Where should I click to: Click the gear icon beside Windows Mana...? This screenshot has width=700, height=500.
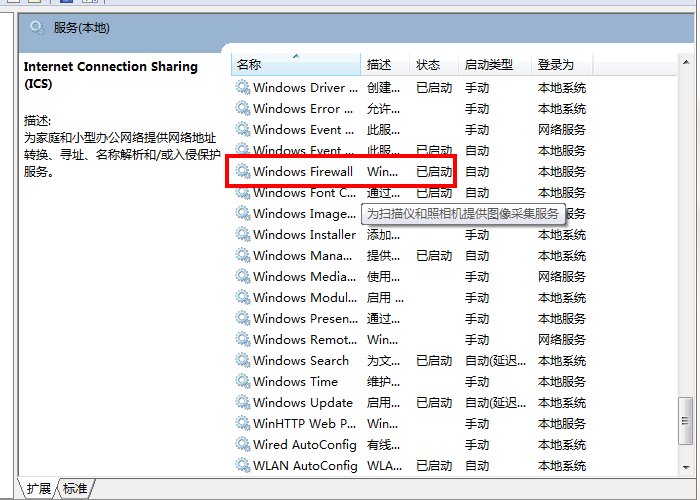point(242,255)
